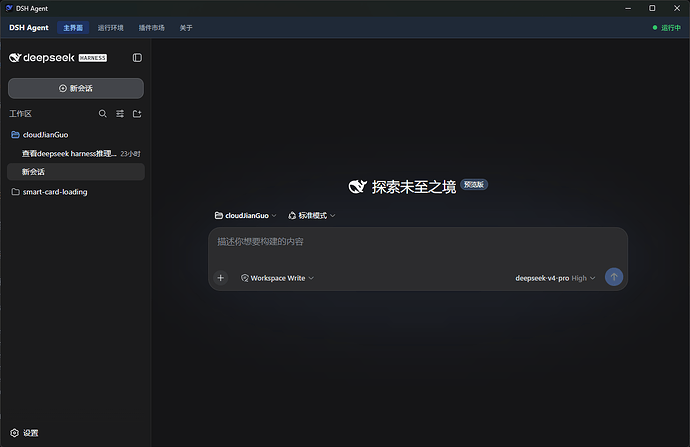Expand the smart-card-loading workspace
Image resolution: width=690 pixels, height=447 pixels.
[x=76, y=192]
